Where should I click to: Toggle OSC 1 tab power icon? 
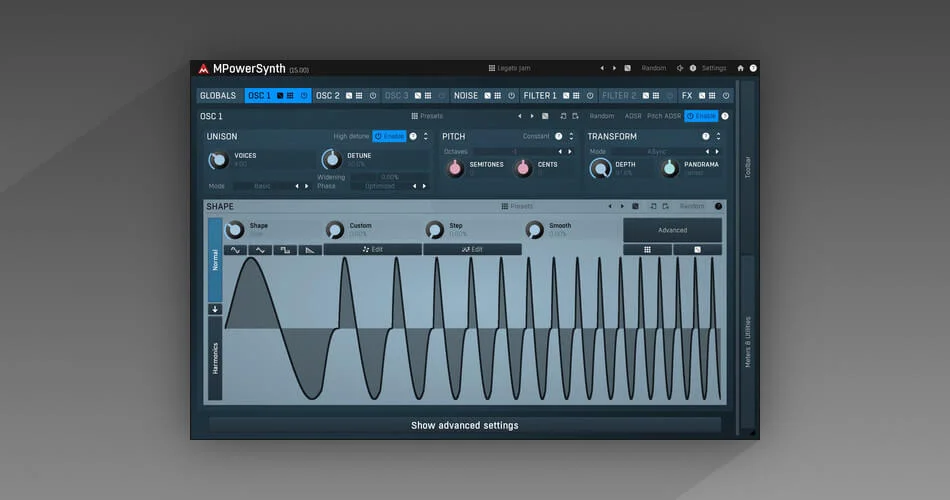click(x=304, y=96)
